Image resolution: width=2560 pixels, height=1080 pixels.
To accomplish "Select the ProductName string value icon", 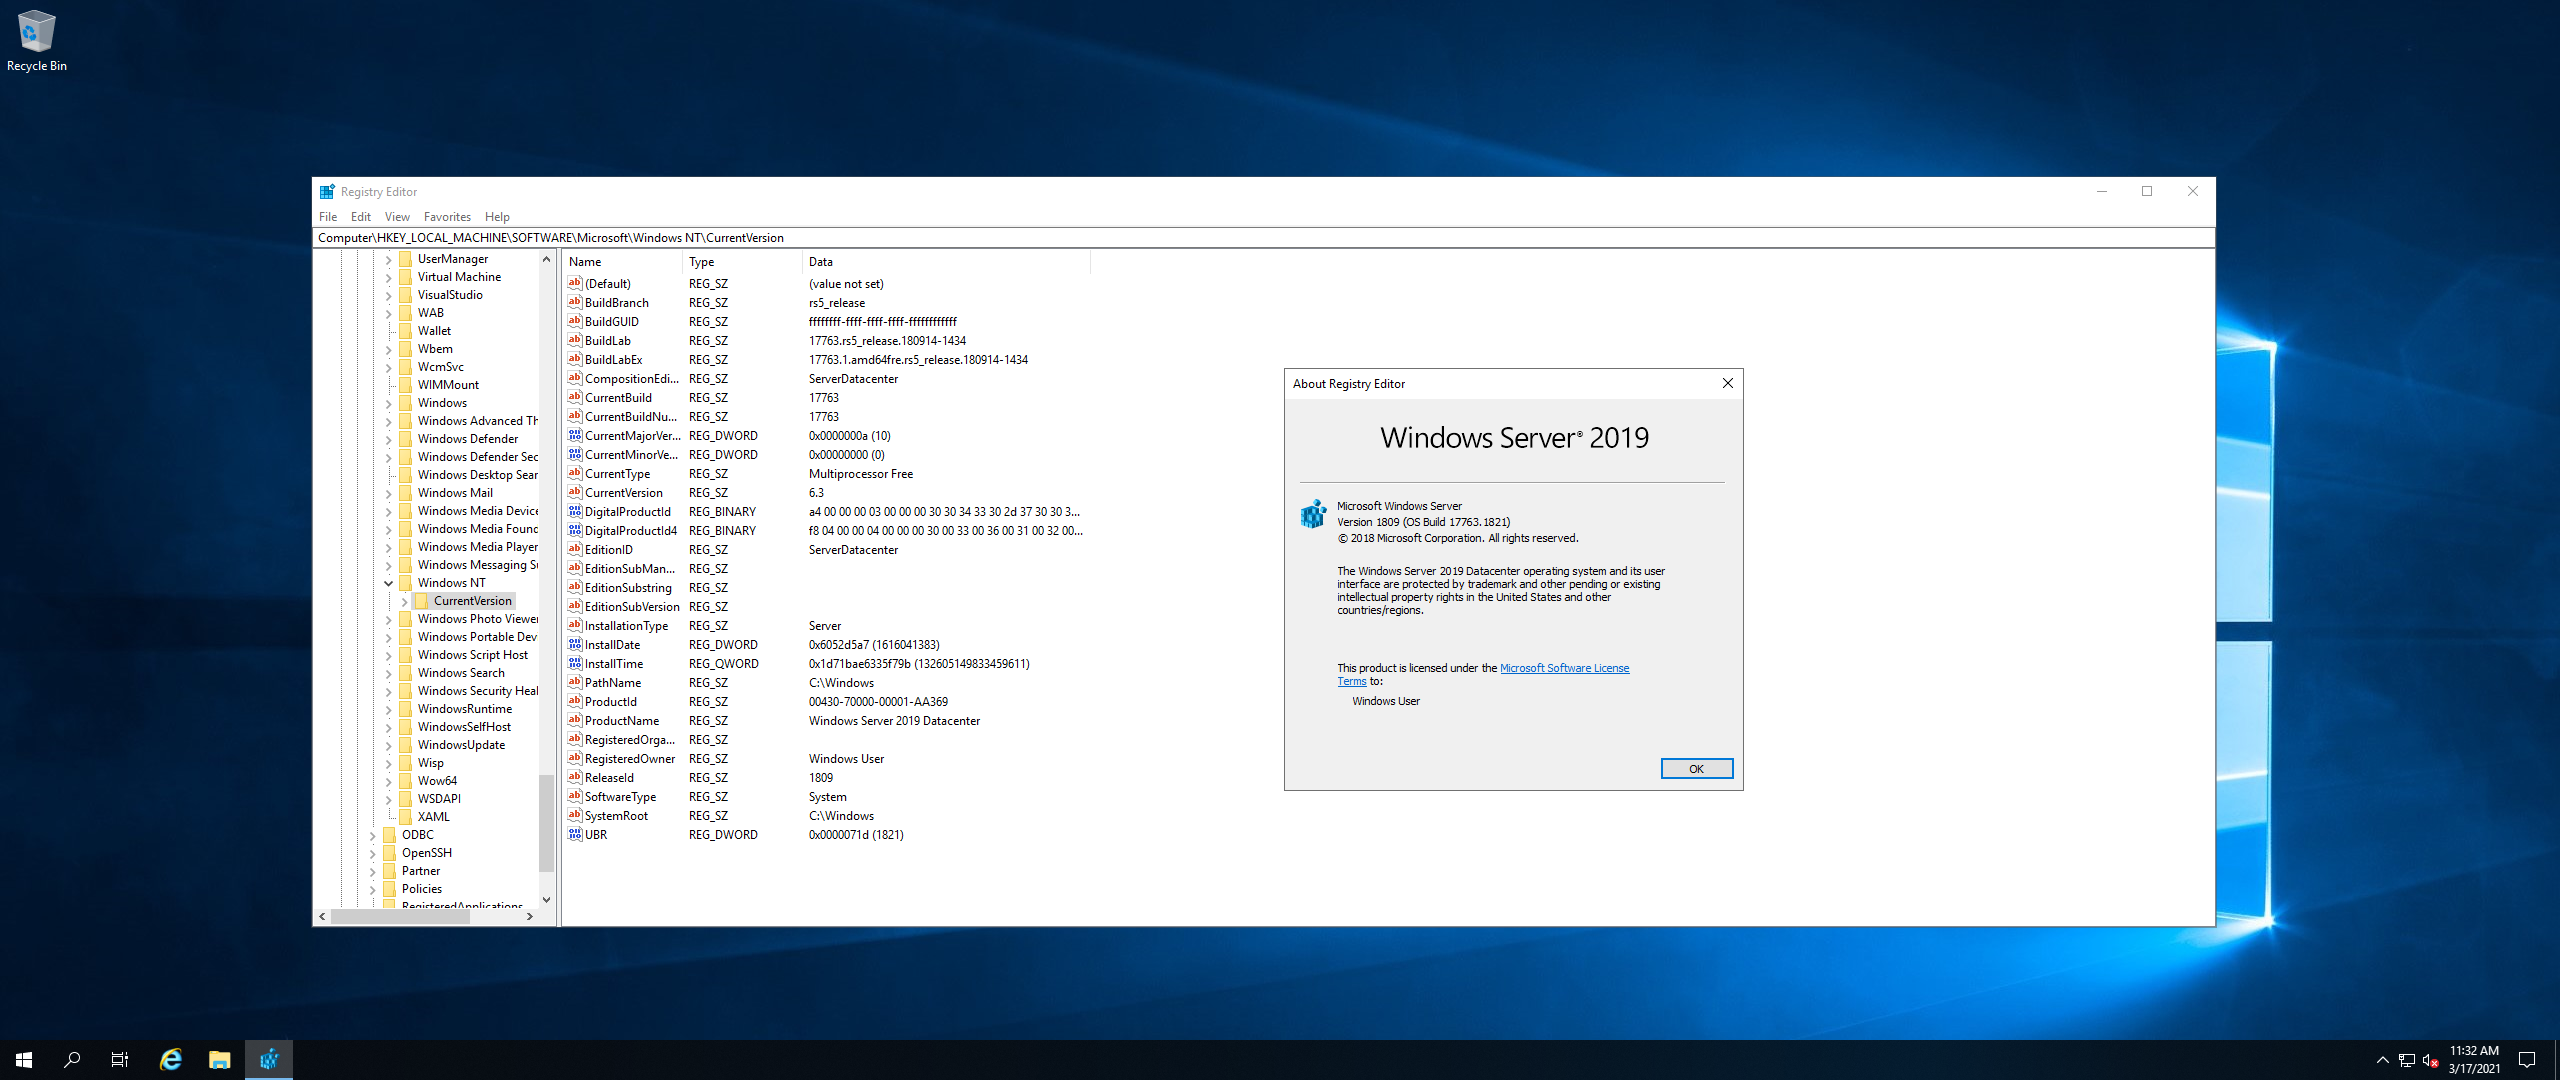I will pyautogui.click(x=575, y=720).
